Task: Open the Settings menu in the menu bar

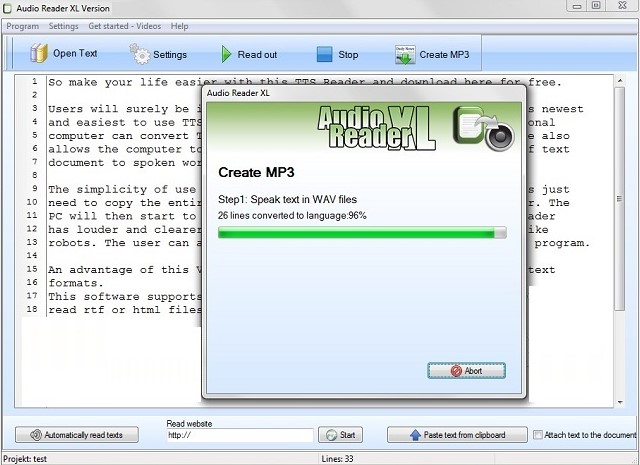Action: click(x=63, y=26)
